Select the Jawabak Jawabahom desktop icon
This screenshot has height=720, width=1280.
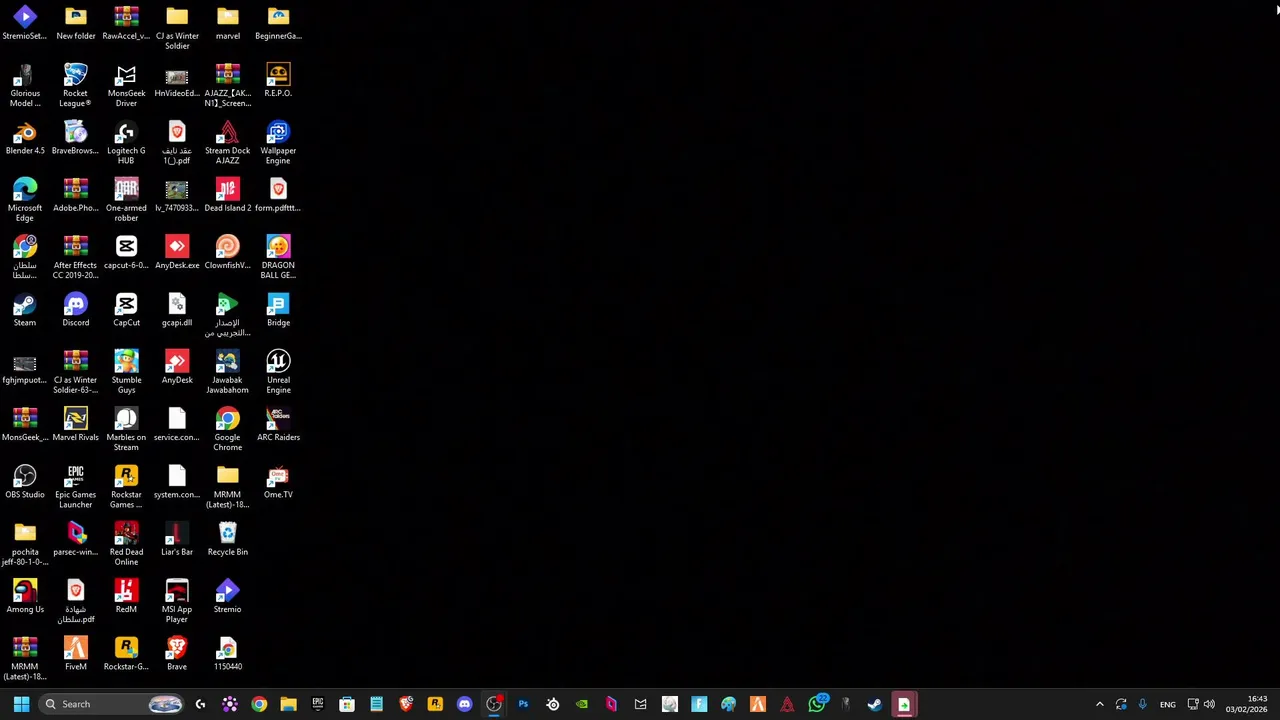click(x=227, y=372)
